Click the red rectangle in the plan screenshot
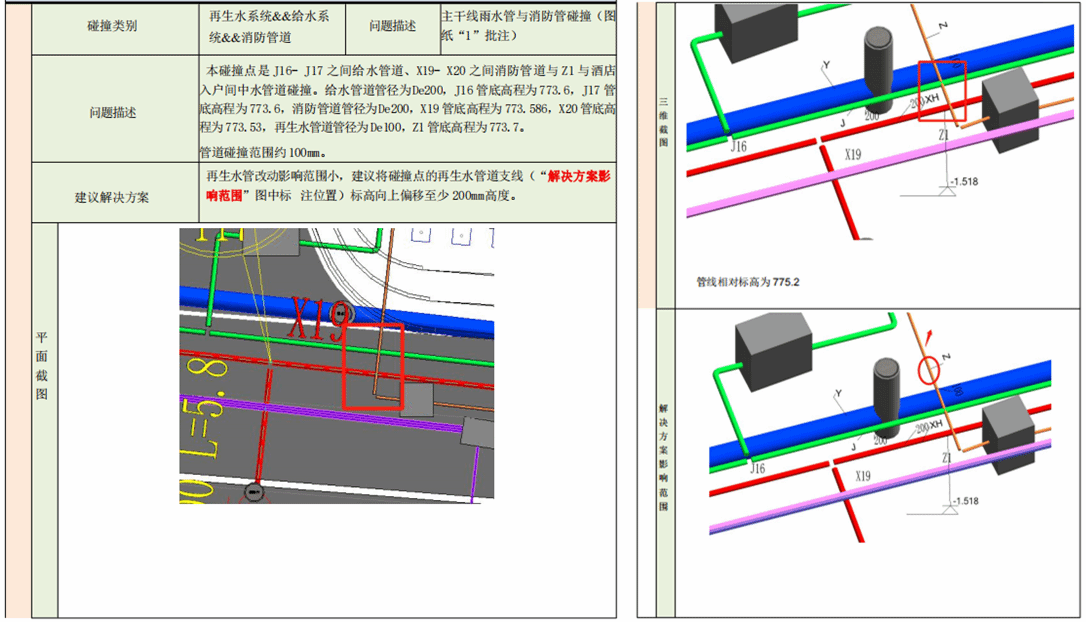Screen dimensions: 1086x622 pyautogui.click(x=371, y=365)
